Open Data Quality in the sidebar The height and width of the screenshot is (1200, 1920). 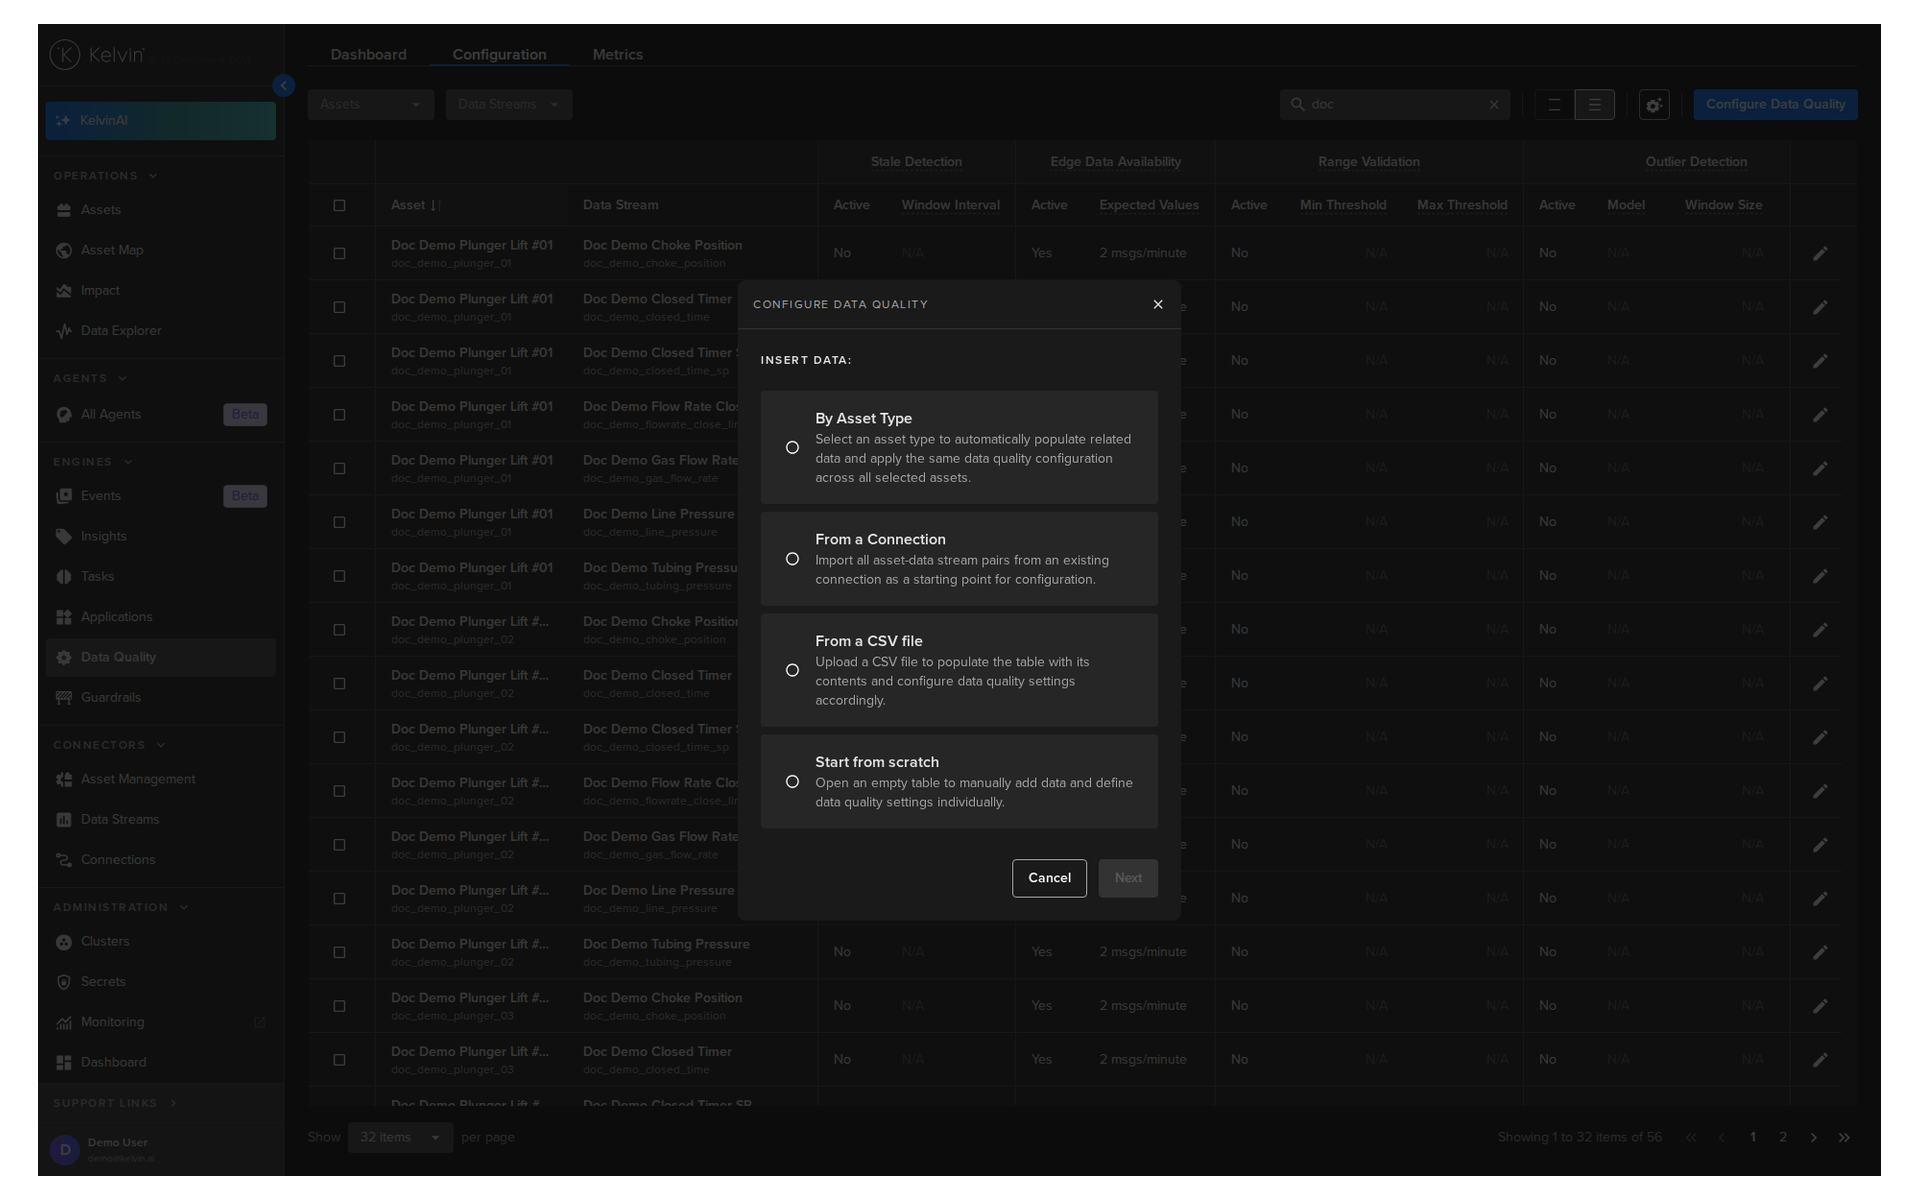click(160, 657)
